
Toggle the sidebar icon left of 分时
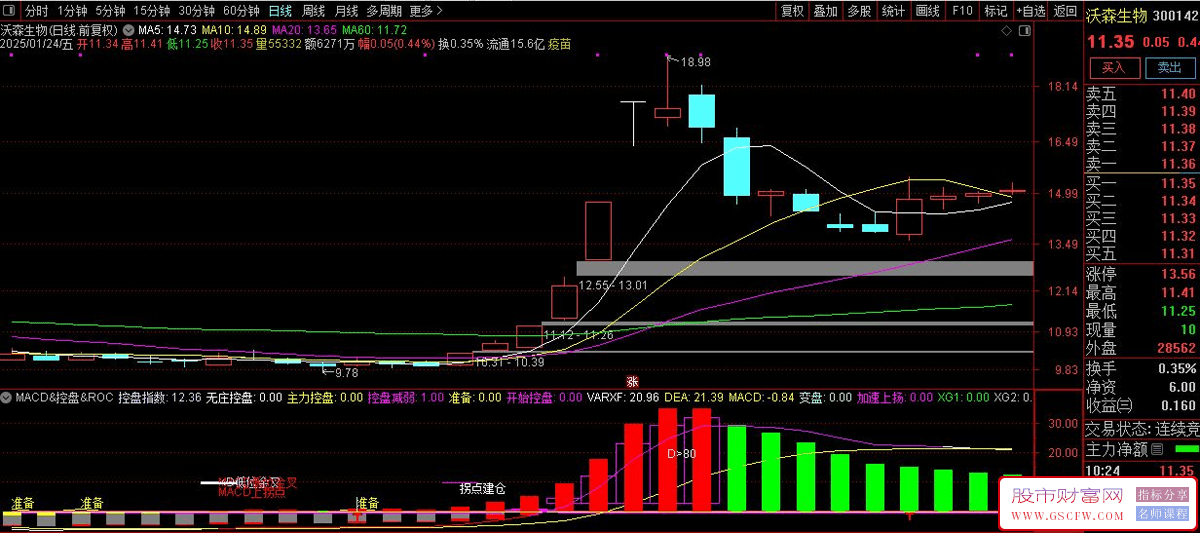click(10, 11)
